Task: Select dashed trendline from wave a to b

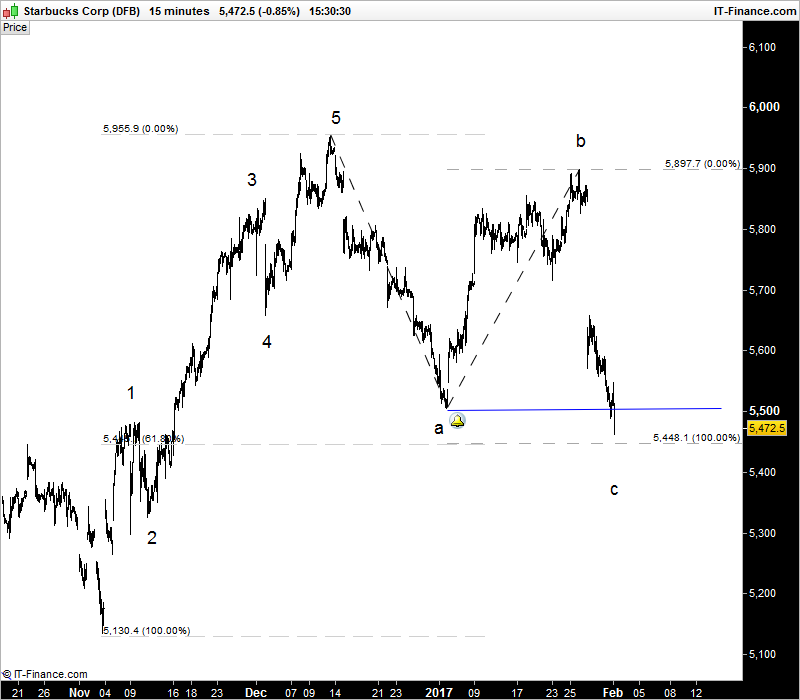Action: pos(513,289)
